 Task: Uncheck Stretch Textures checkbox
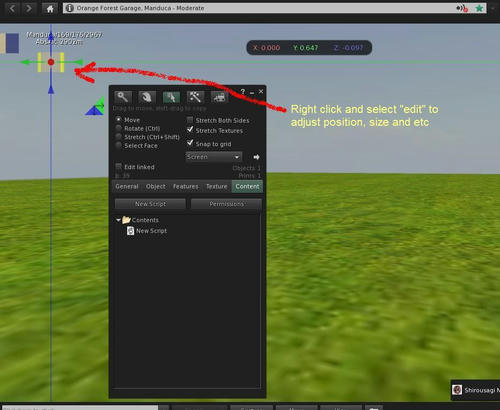190,130
